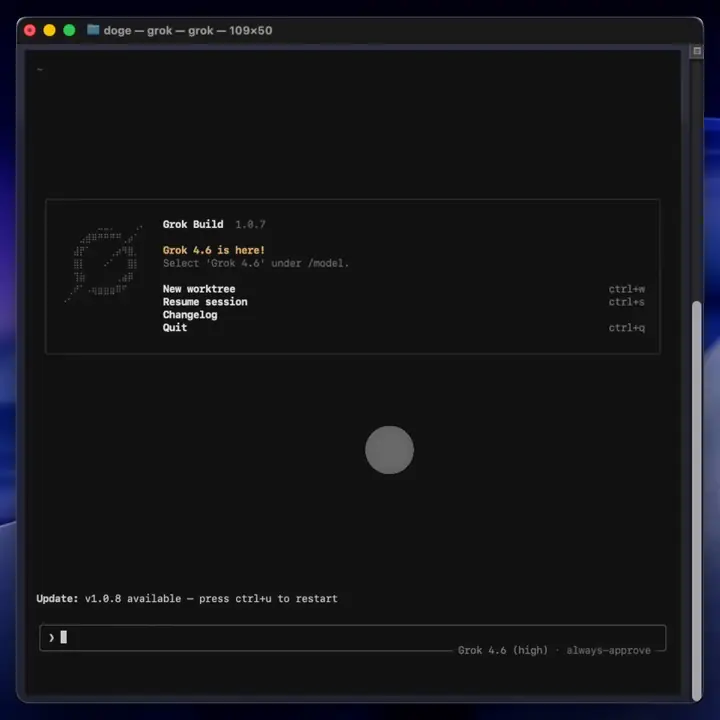Click the 1.0.7 version number

(x=250, y=224)
